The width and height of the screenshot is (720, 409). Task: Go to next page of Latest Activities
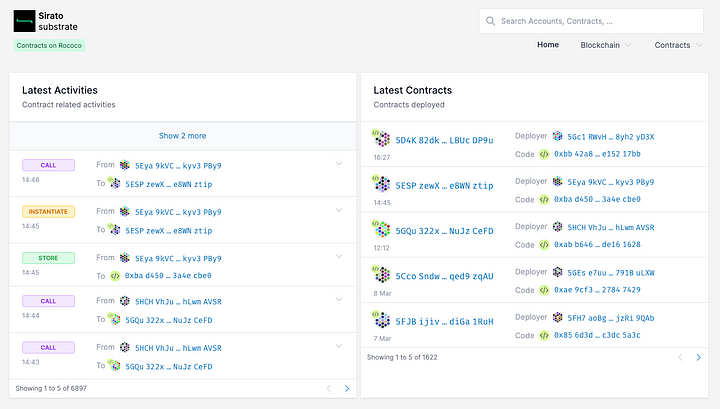coord(347,388)
